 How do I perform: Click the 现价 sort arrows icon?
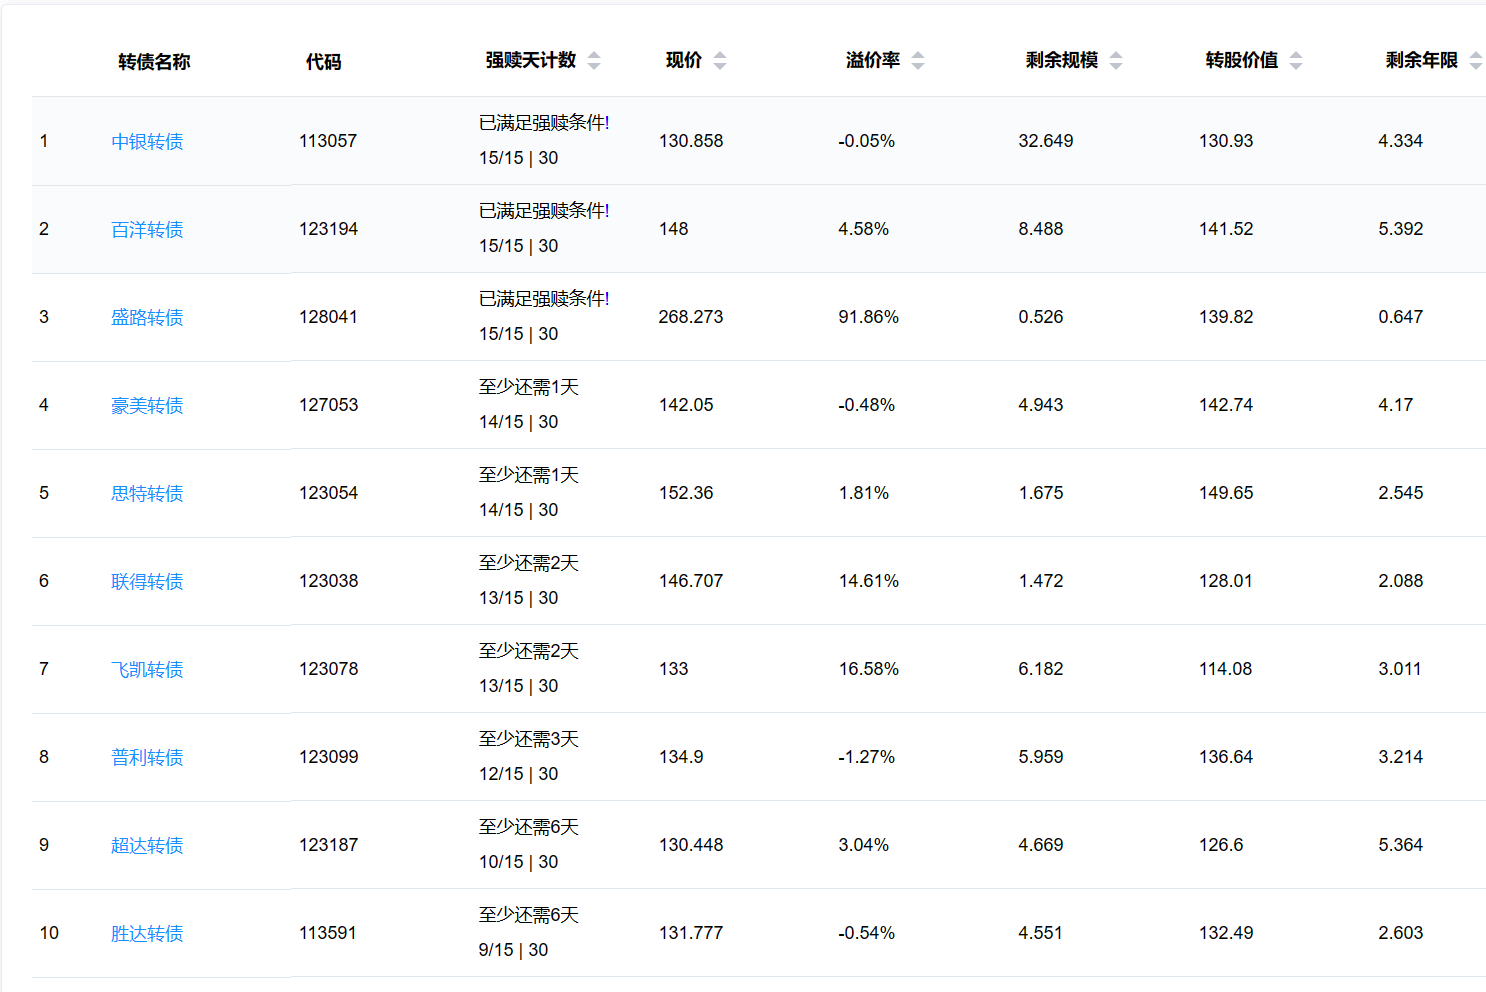click(x=720, y=61)
